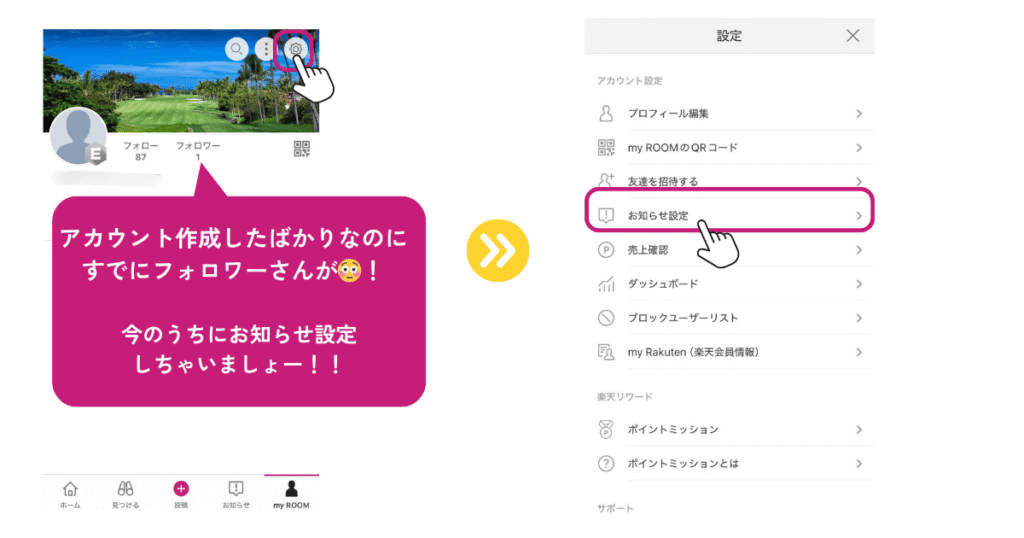Select お知らせ設定 in settings list
This screenshot has width=1024, height=538.
click(729, 215)
